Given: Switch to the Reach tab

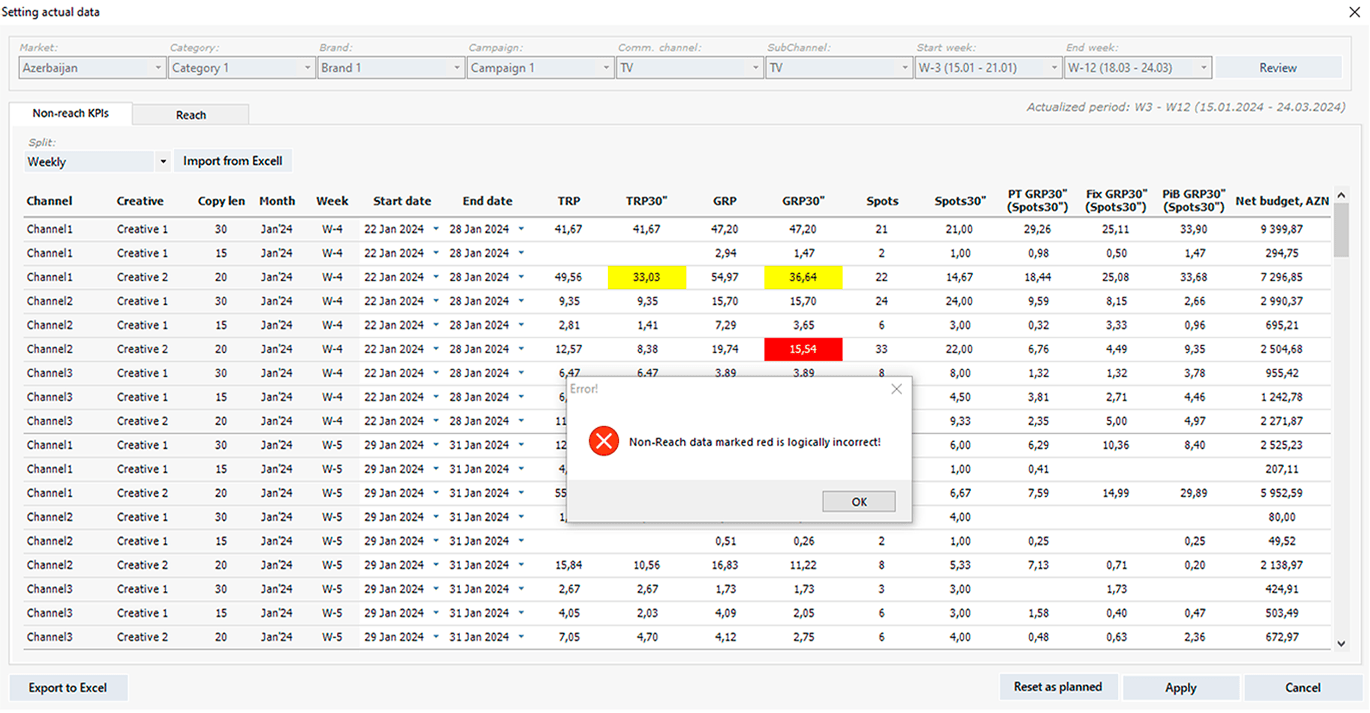Looking at the screenshot, I should point(191,115).
